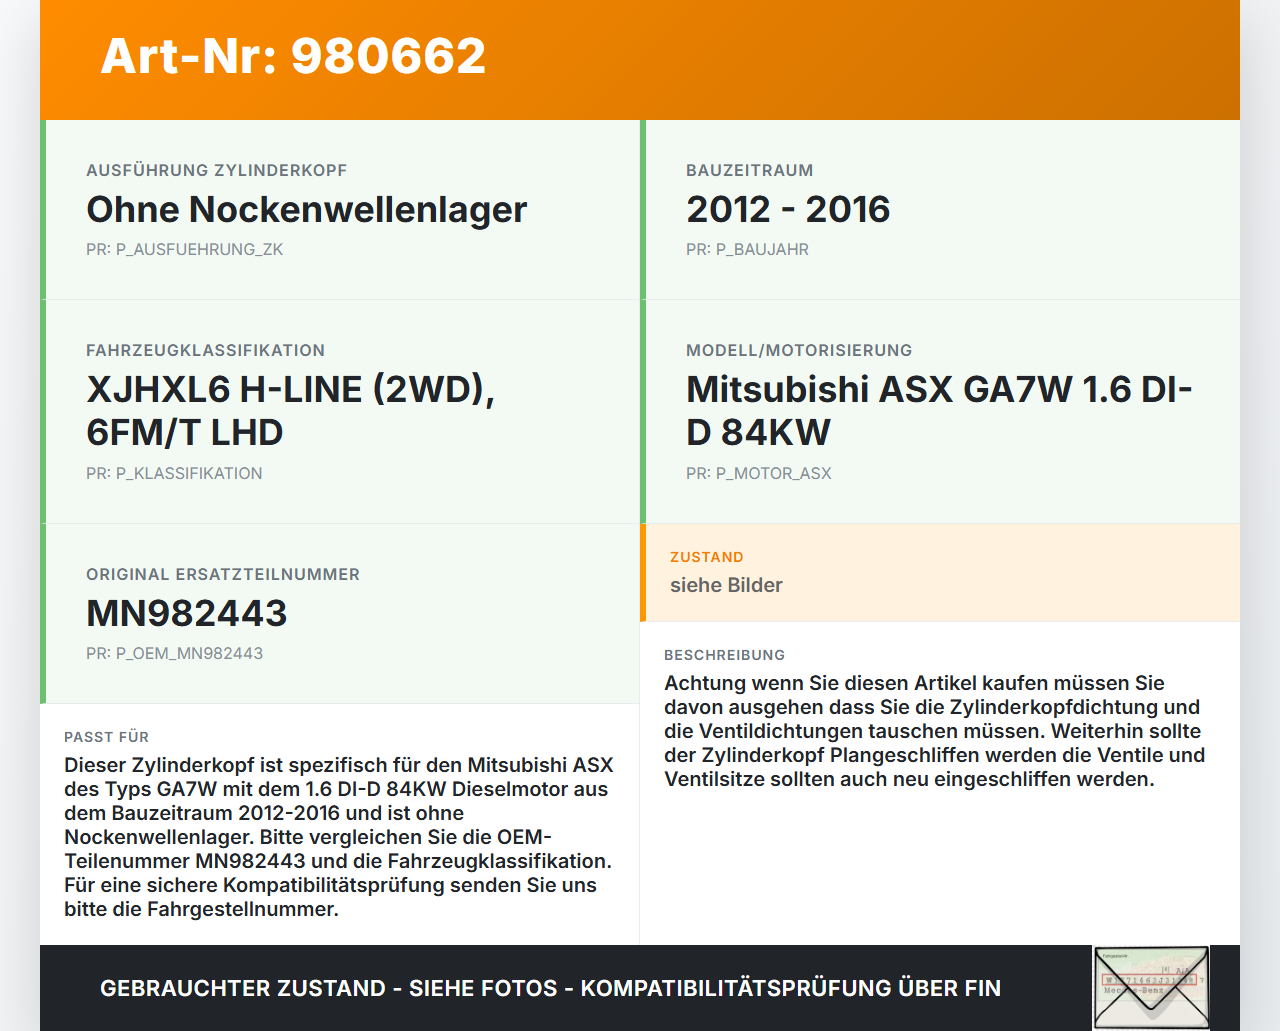
Task: Click the green accent bar beside MN982443
Action: click(x=42, y=612)
